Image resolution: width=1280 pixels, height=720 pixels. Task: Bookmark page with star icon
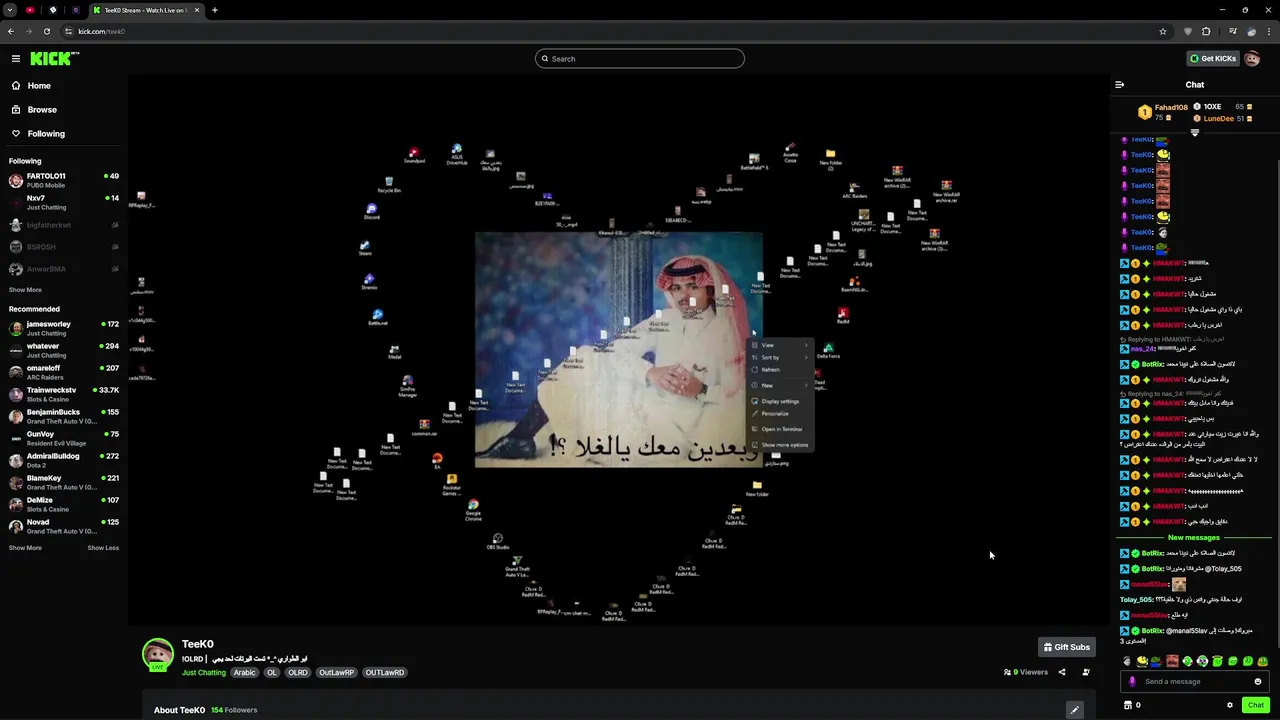(x=1163, y=31)
